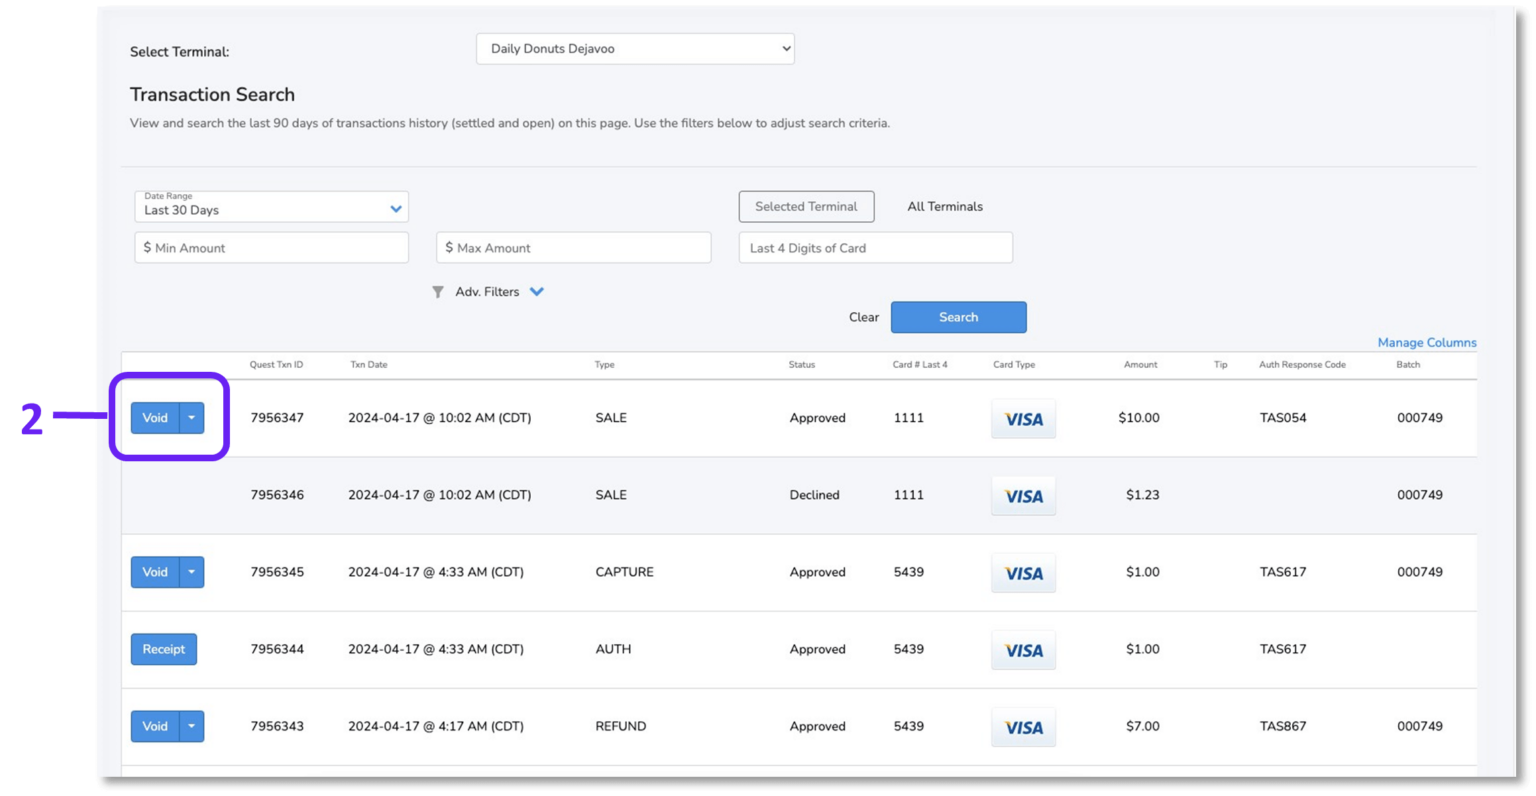
Task: Open the Manage Columns link
Action: coord(1426,343)
